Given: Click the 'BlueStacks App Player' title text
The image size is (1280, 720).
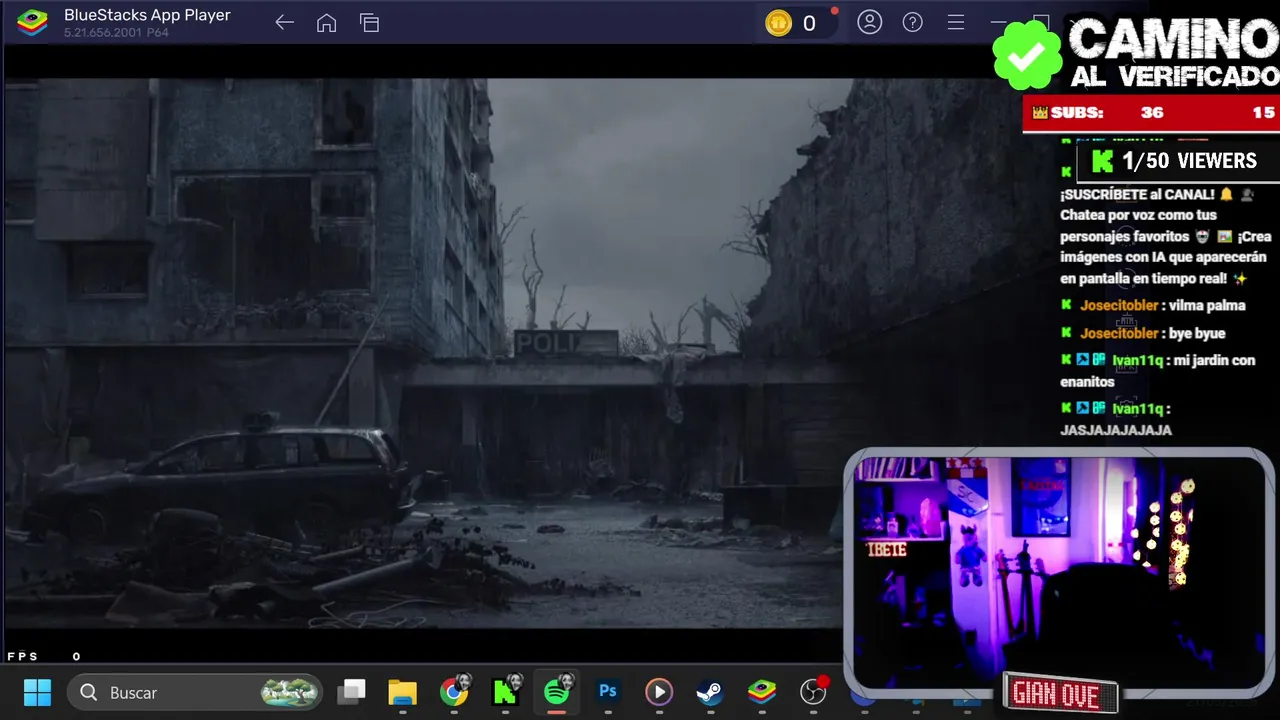Looking at the screenshot, I should tap(147, 15).
